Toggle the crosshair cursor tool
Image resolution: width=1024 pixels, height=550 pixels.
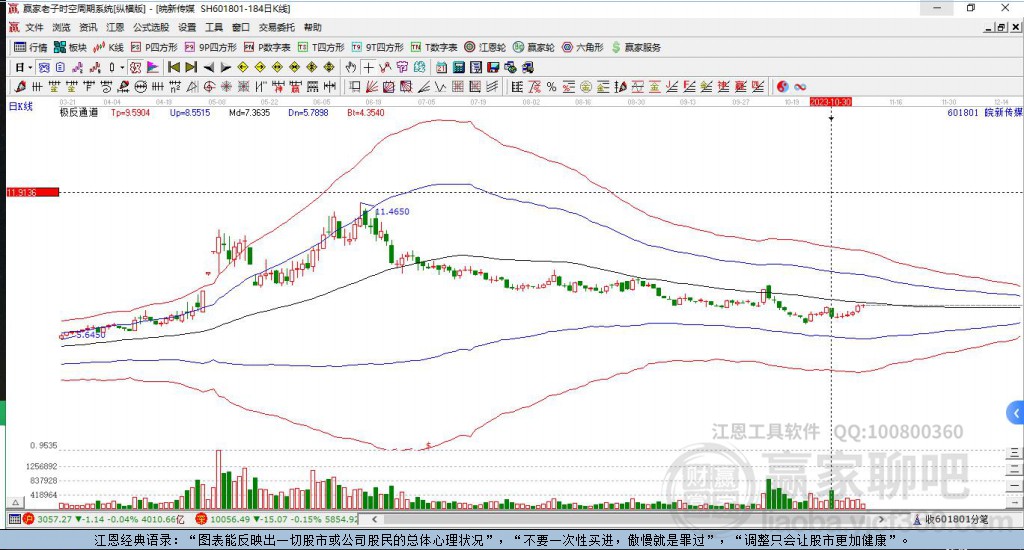(368, 67)
